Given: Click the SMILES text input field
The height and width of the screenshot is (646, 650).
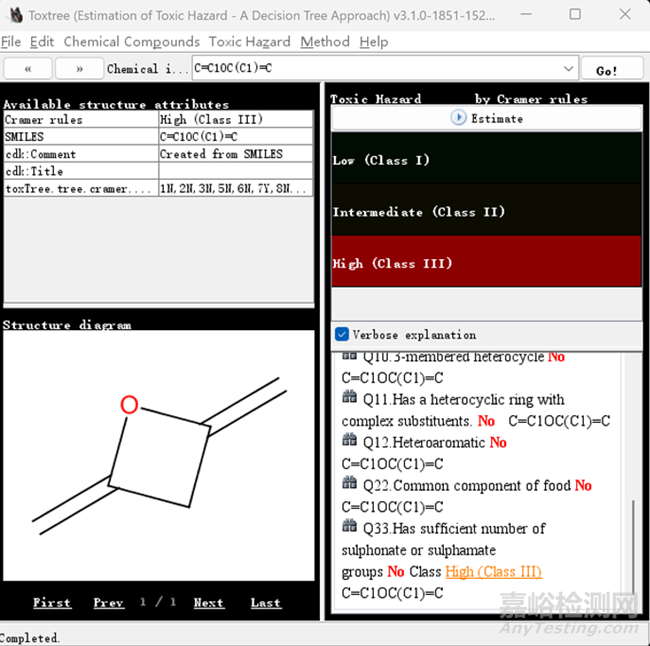Looking at the screenshot, I should coord(374,69).
